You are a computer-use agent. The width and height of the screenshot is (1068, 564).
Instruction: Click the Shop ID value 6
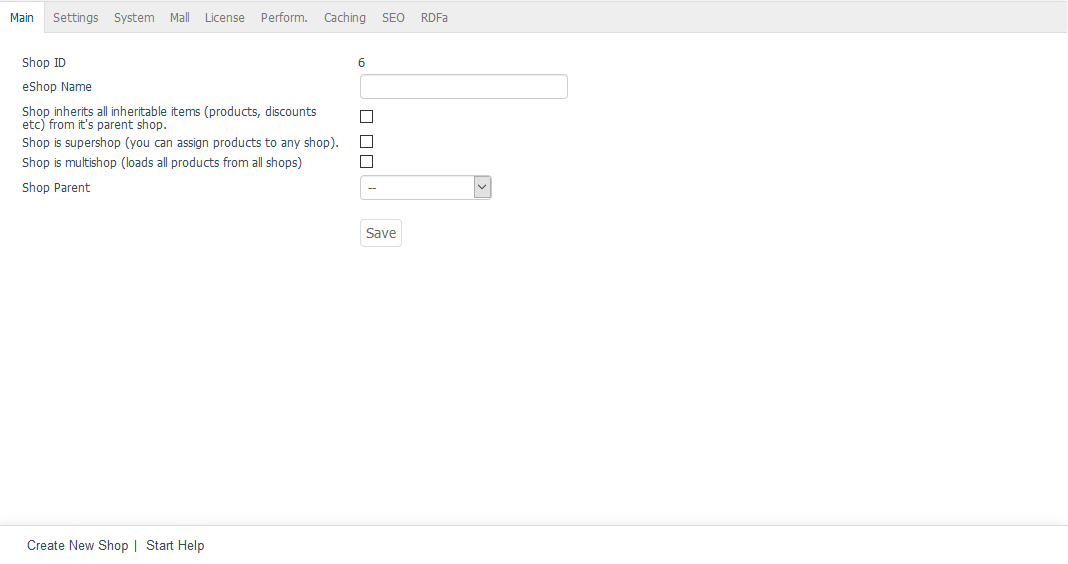click(x=362, y=63)
